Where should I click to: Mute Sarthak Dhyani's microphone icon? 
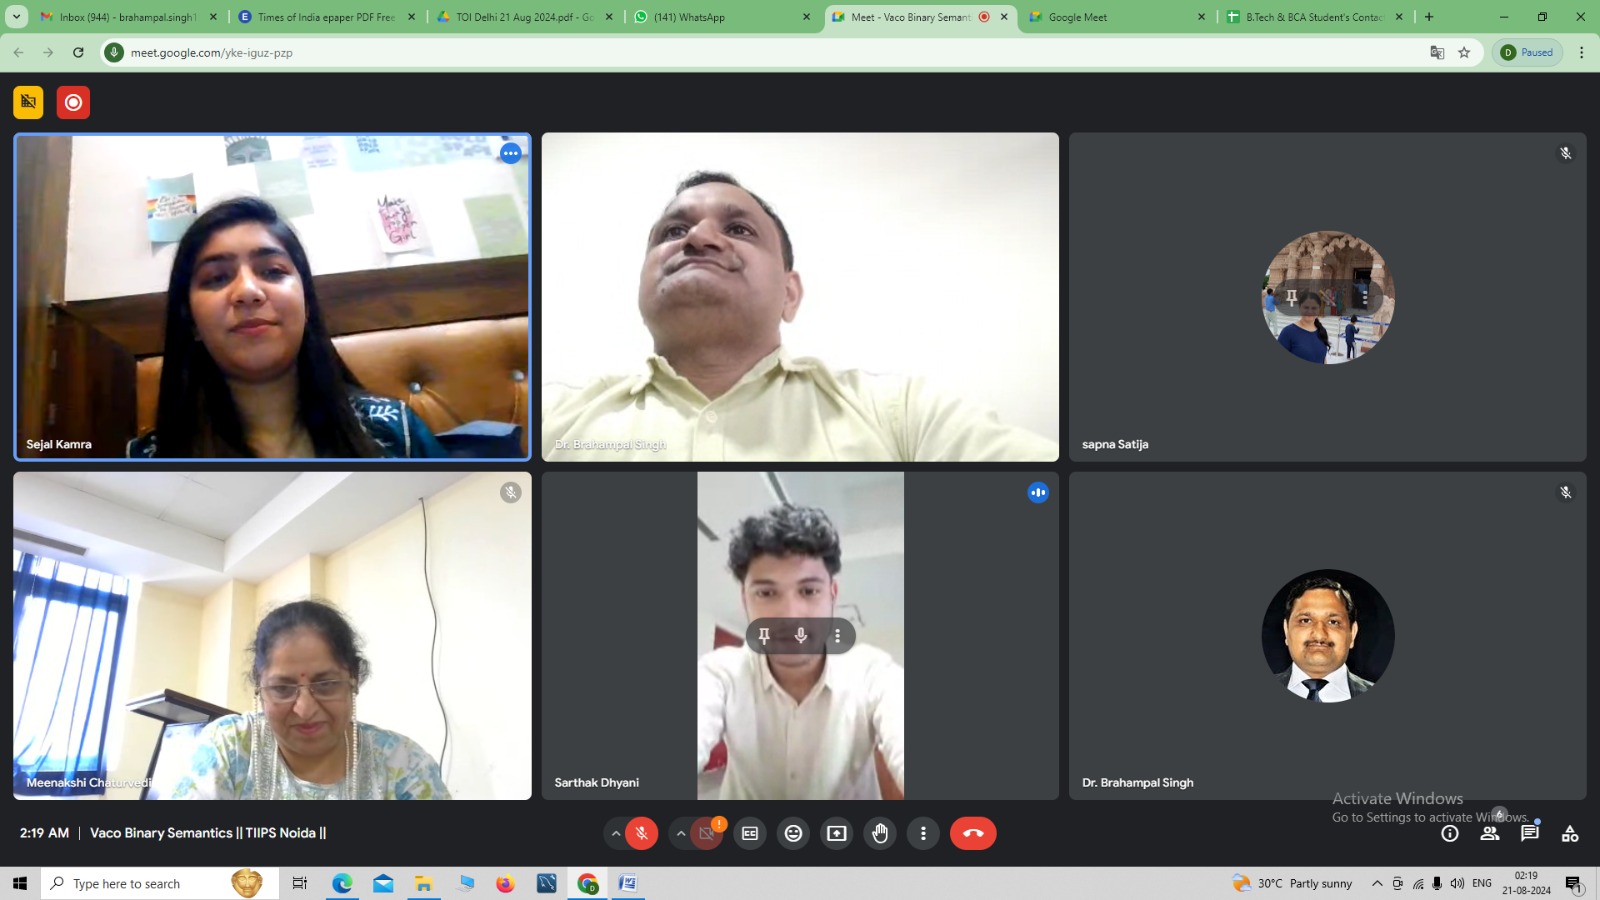[x=801, y=635]
